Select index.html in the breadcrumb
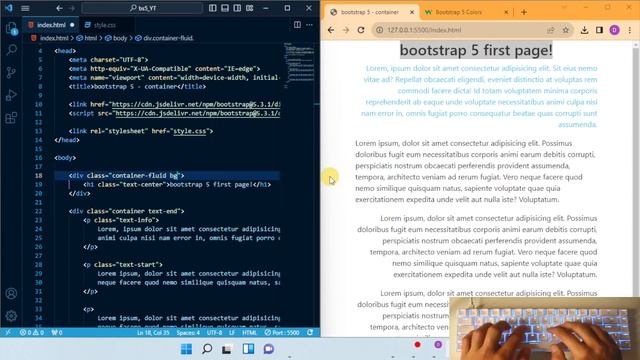 click(54, 38)
